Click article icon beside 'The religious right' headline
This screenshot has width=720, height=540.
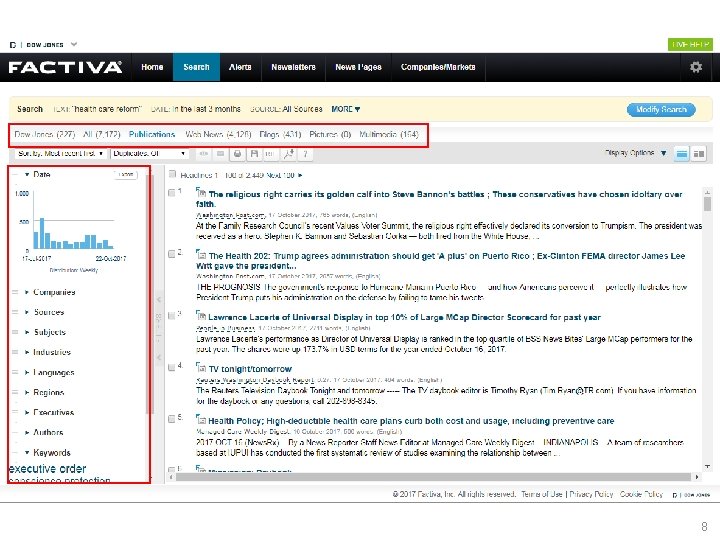point(201,191)
